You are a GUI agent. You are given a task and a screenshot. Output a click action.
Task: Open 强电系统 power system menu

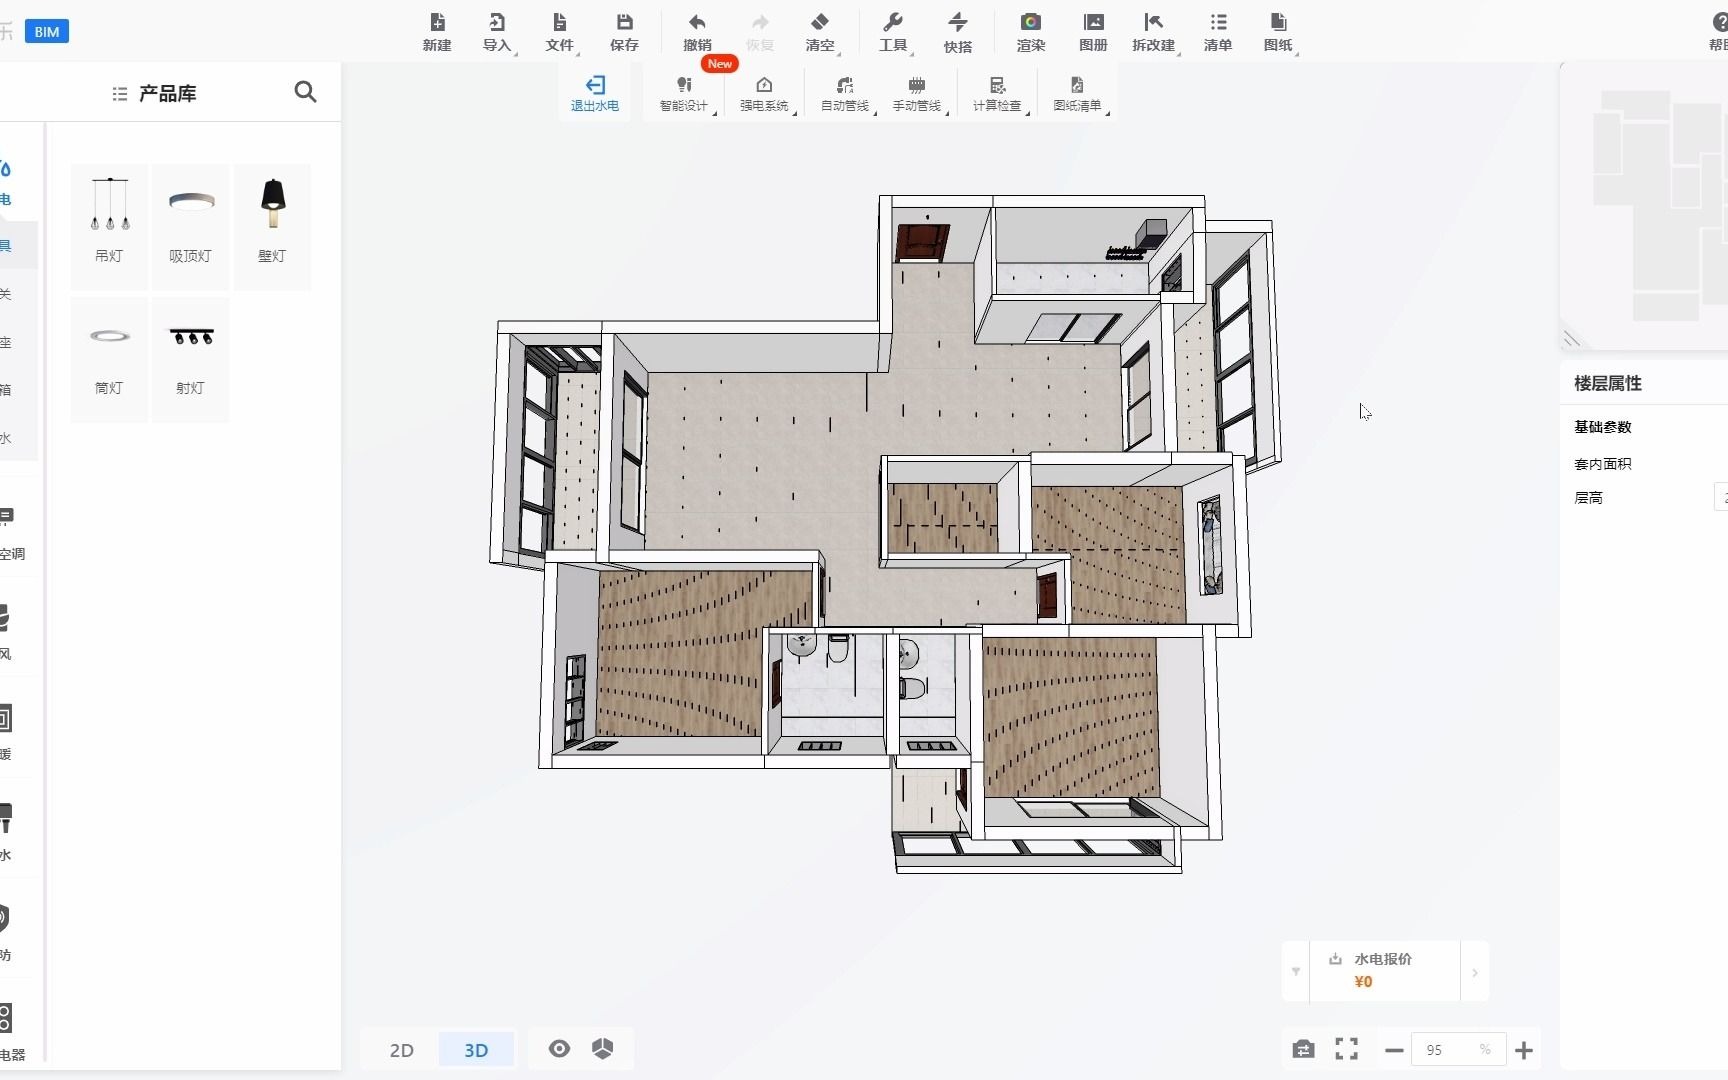point(764,93)
